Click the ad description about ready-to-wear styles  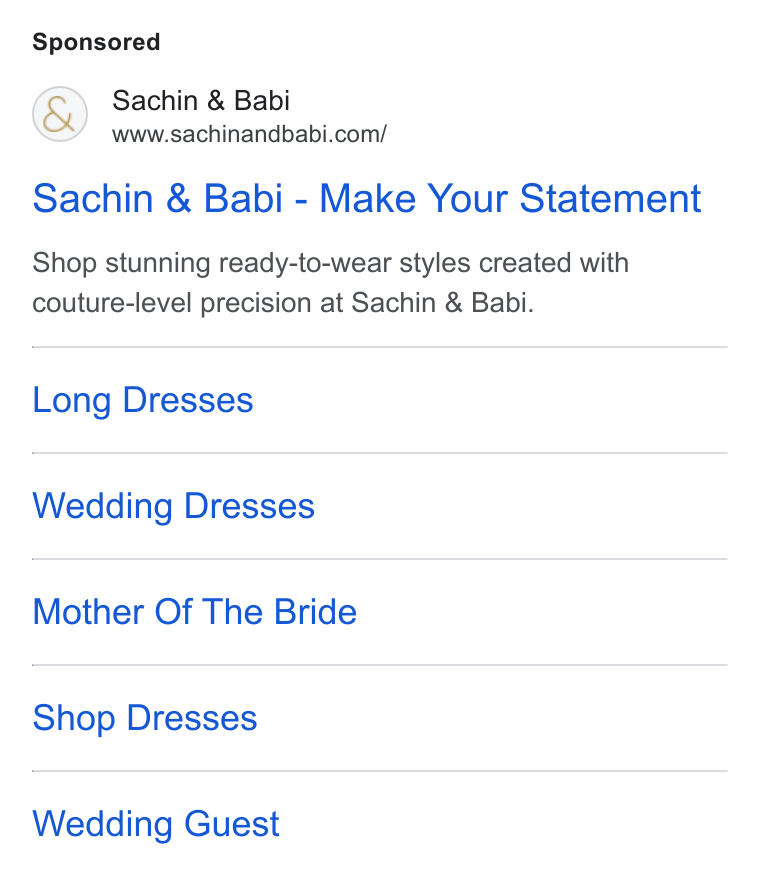pyautogui.click(x=330, y=283)
